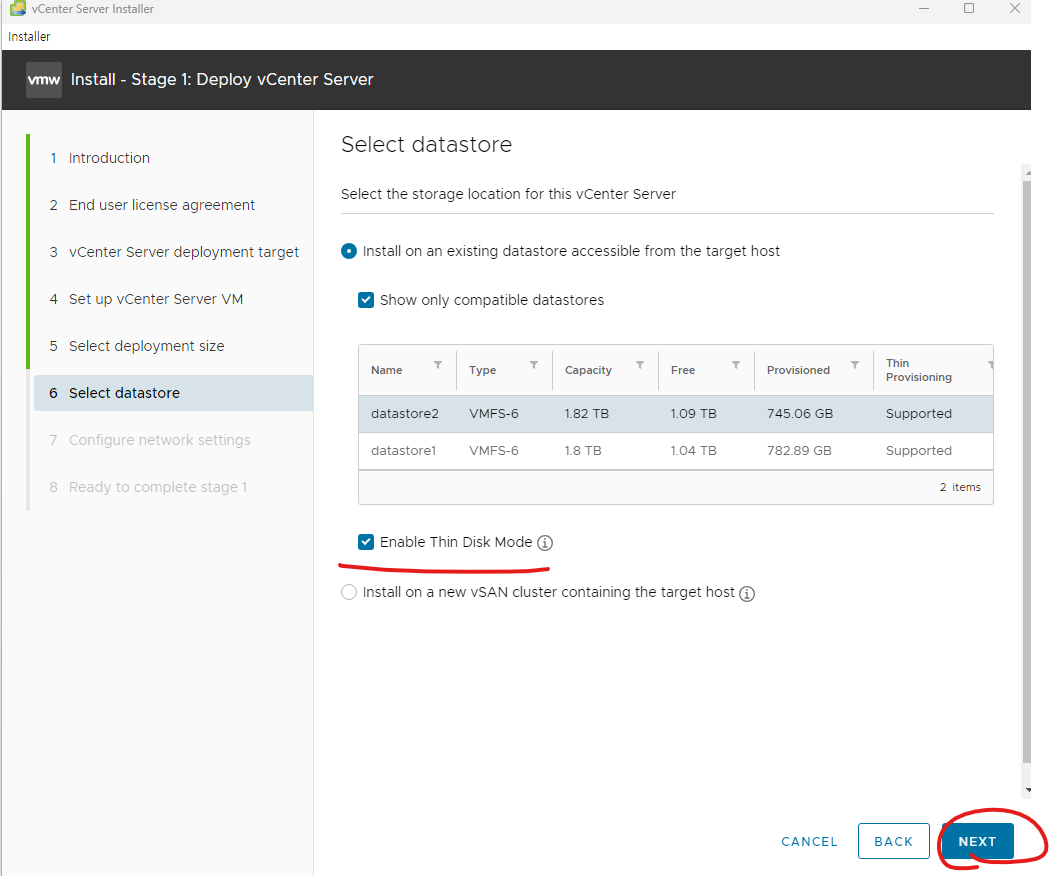Click vCenter Server Installer app icon in title bar
This screenshot has width=1051, height=876.
click(18, 9)
